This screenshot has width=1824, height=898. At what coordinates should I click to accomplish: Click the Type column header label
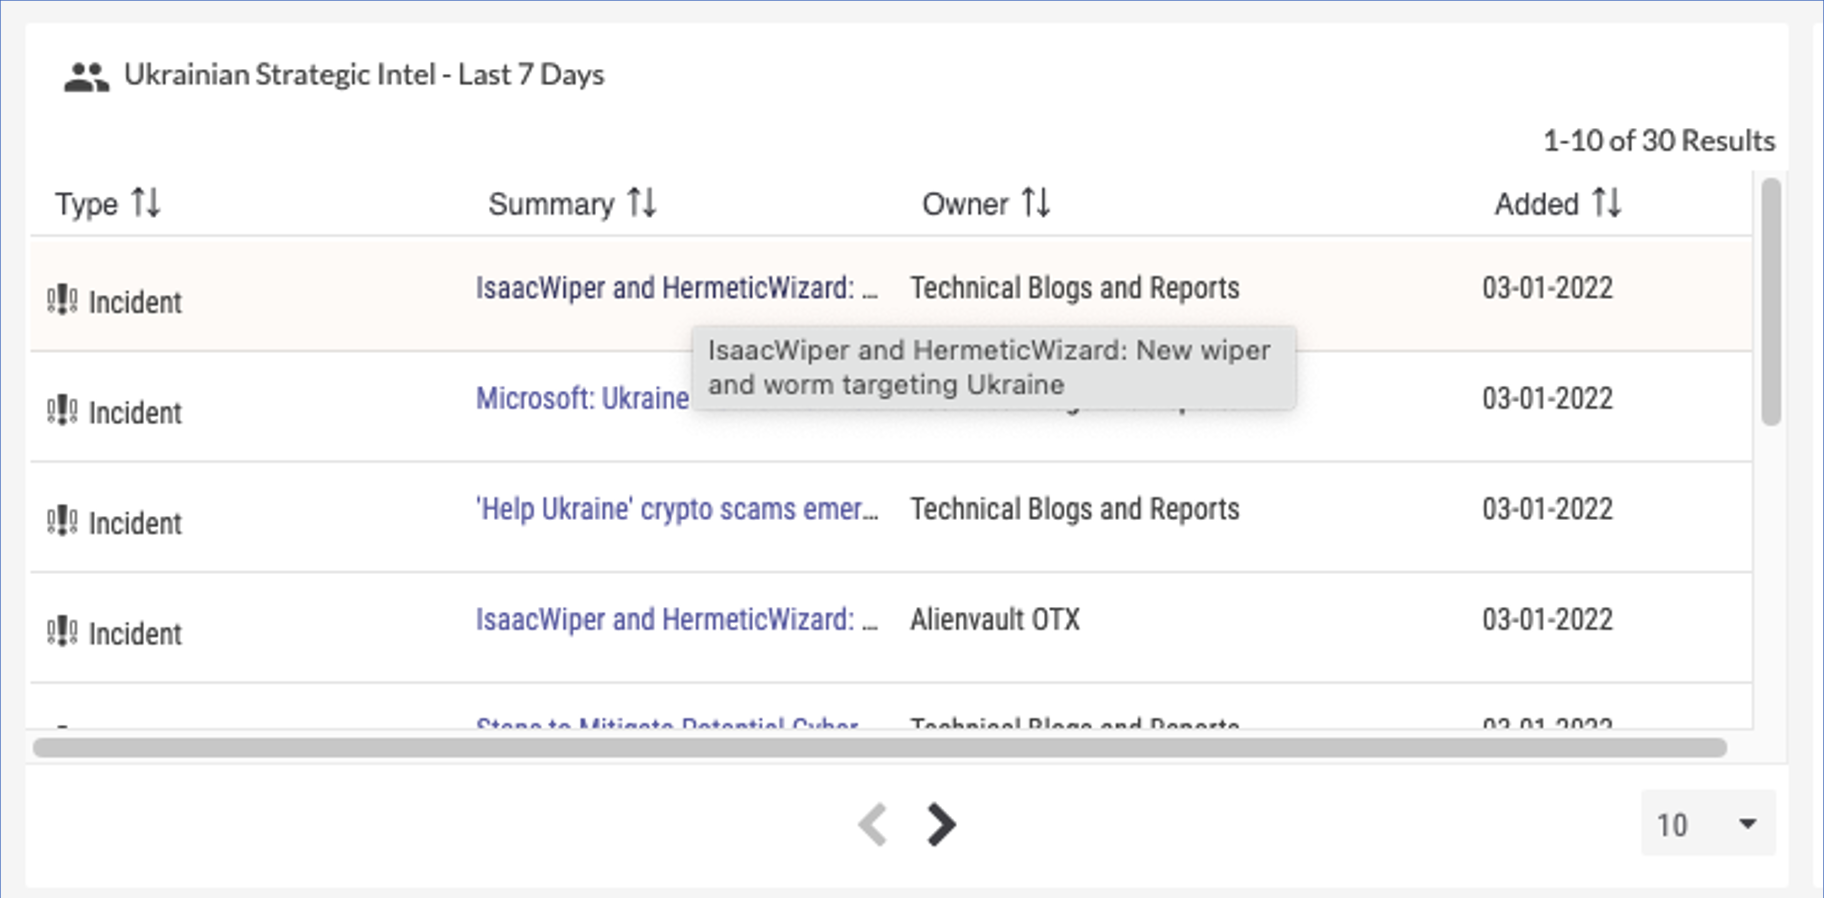pos(86,204)
